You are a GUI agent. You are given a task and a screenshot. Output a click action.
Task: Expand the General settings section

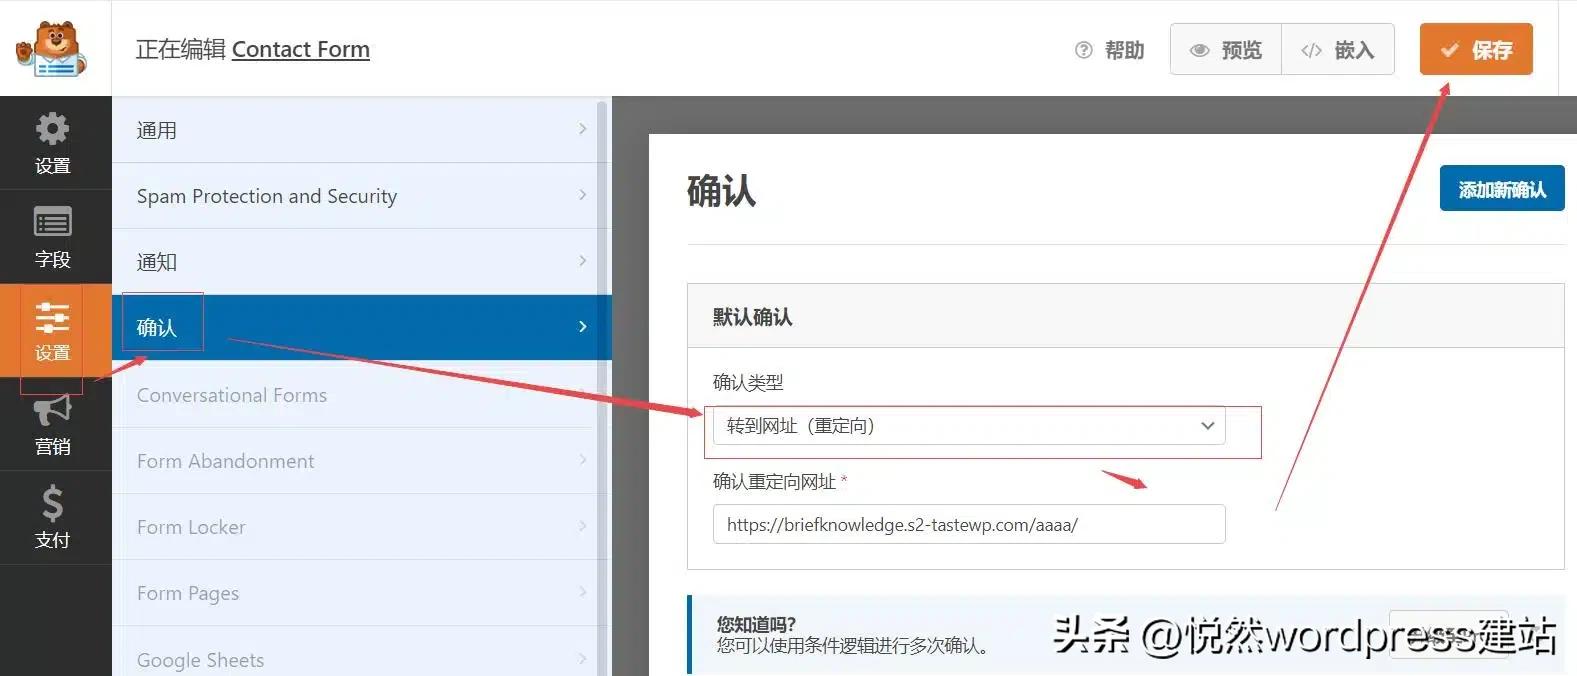pos(360,130)
